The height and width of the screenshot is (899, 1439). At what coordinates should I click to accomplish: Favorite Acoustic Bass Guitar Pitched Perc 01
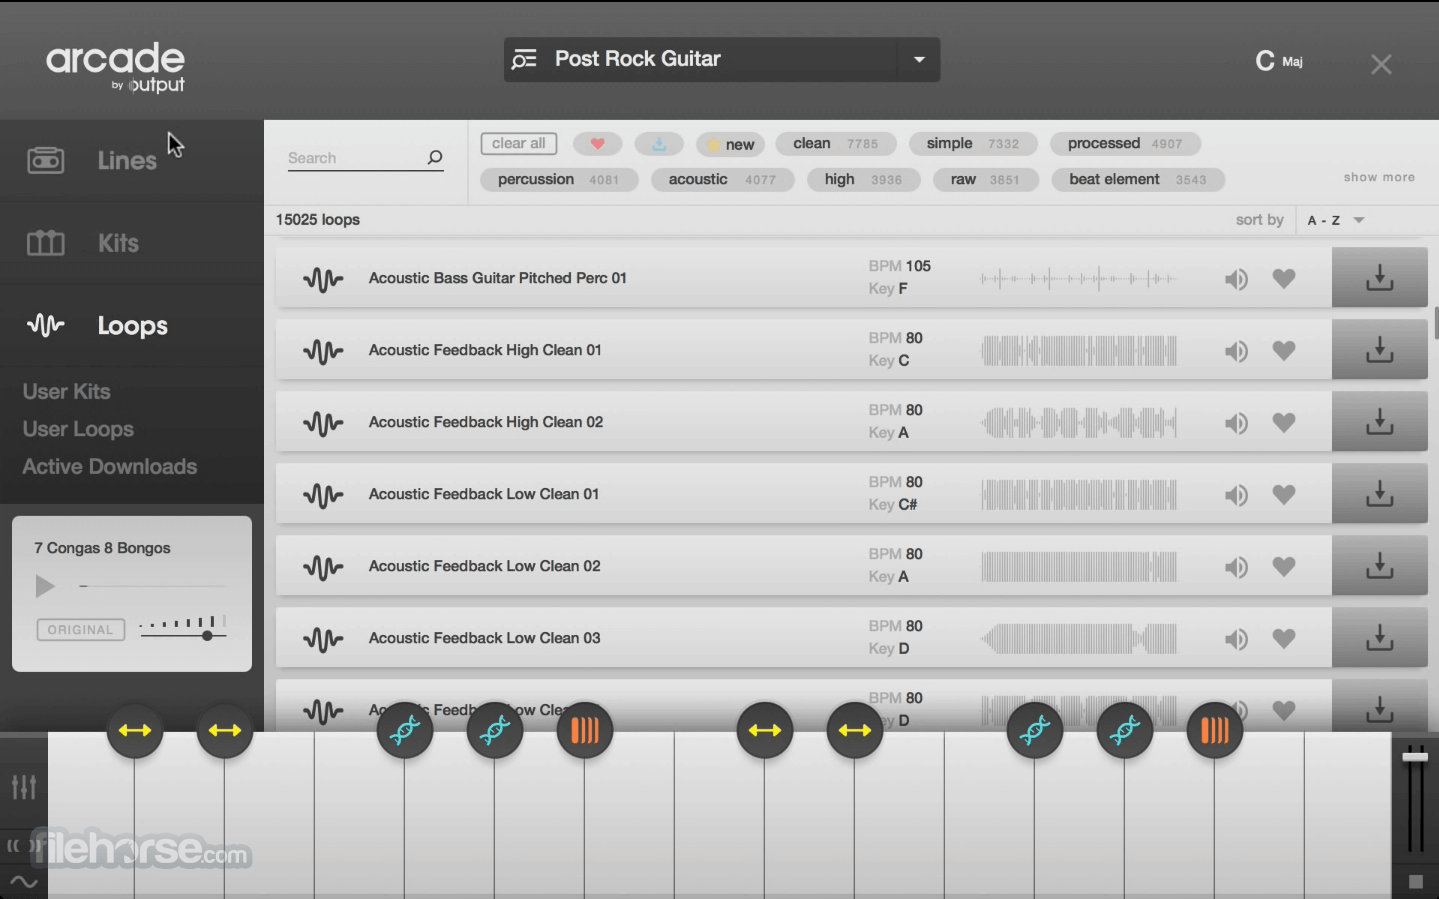click(1284, 279)
